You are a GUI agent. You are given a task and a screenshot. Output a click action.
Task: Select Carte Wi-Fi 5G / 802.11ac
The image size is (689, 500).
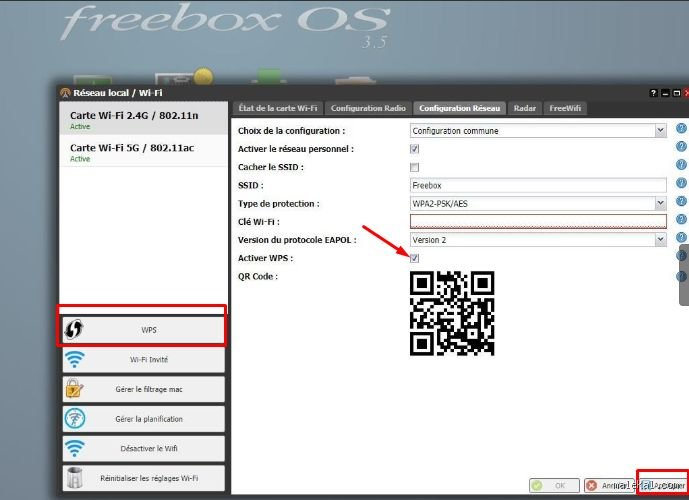click(144, 151)
